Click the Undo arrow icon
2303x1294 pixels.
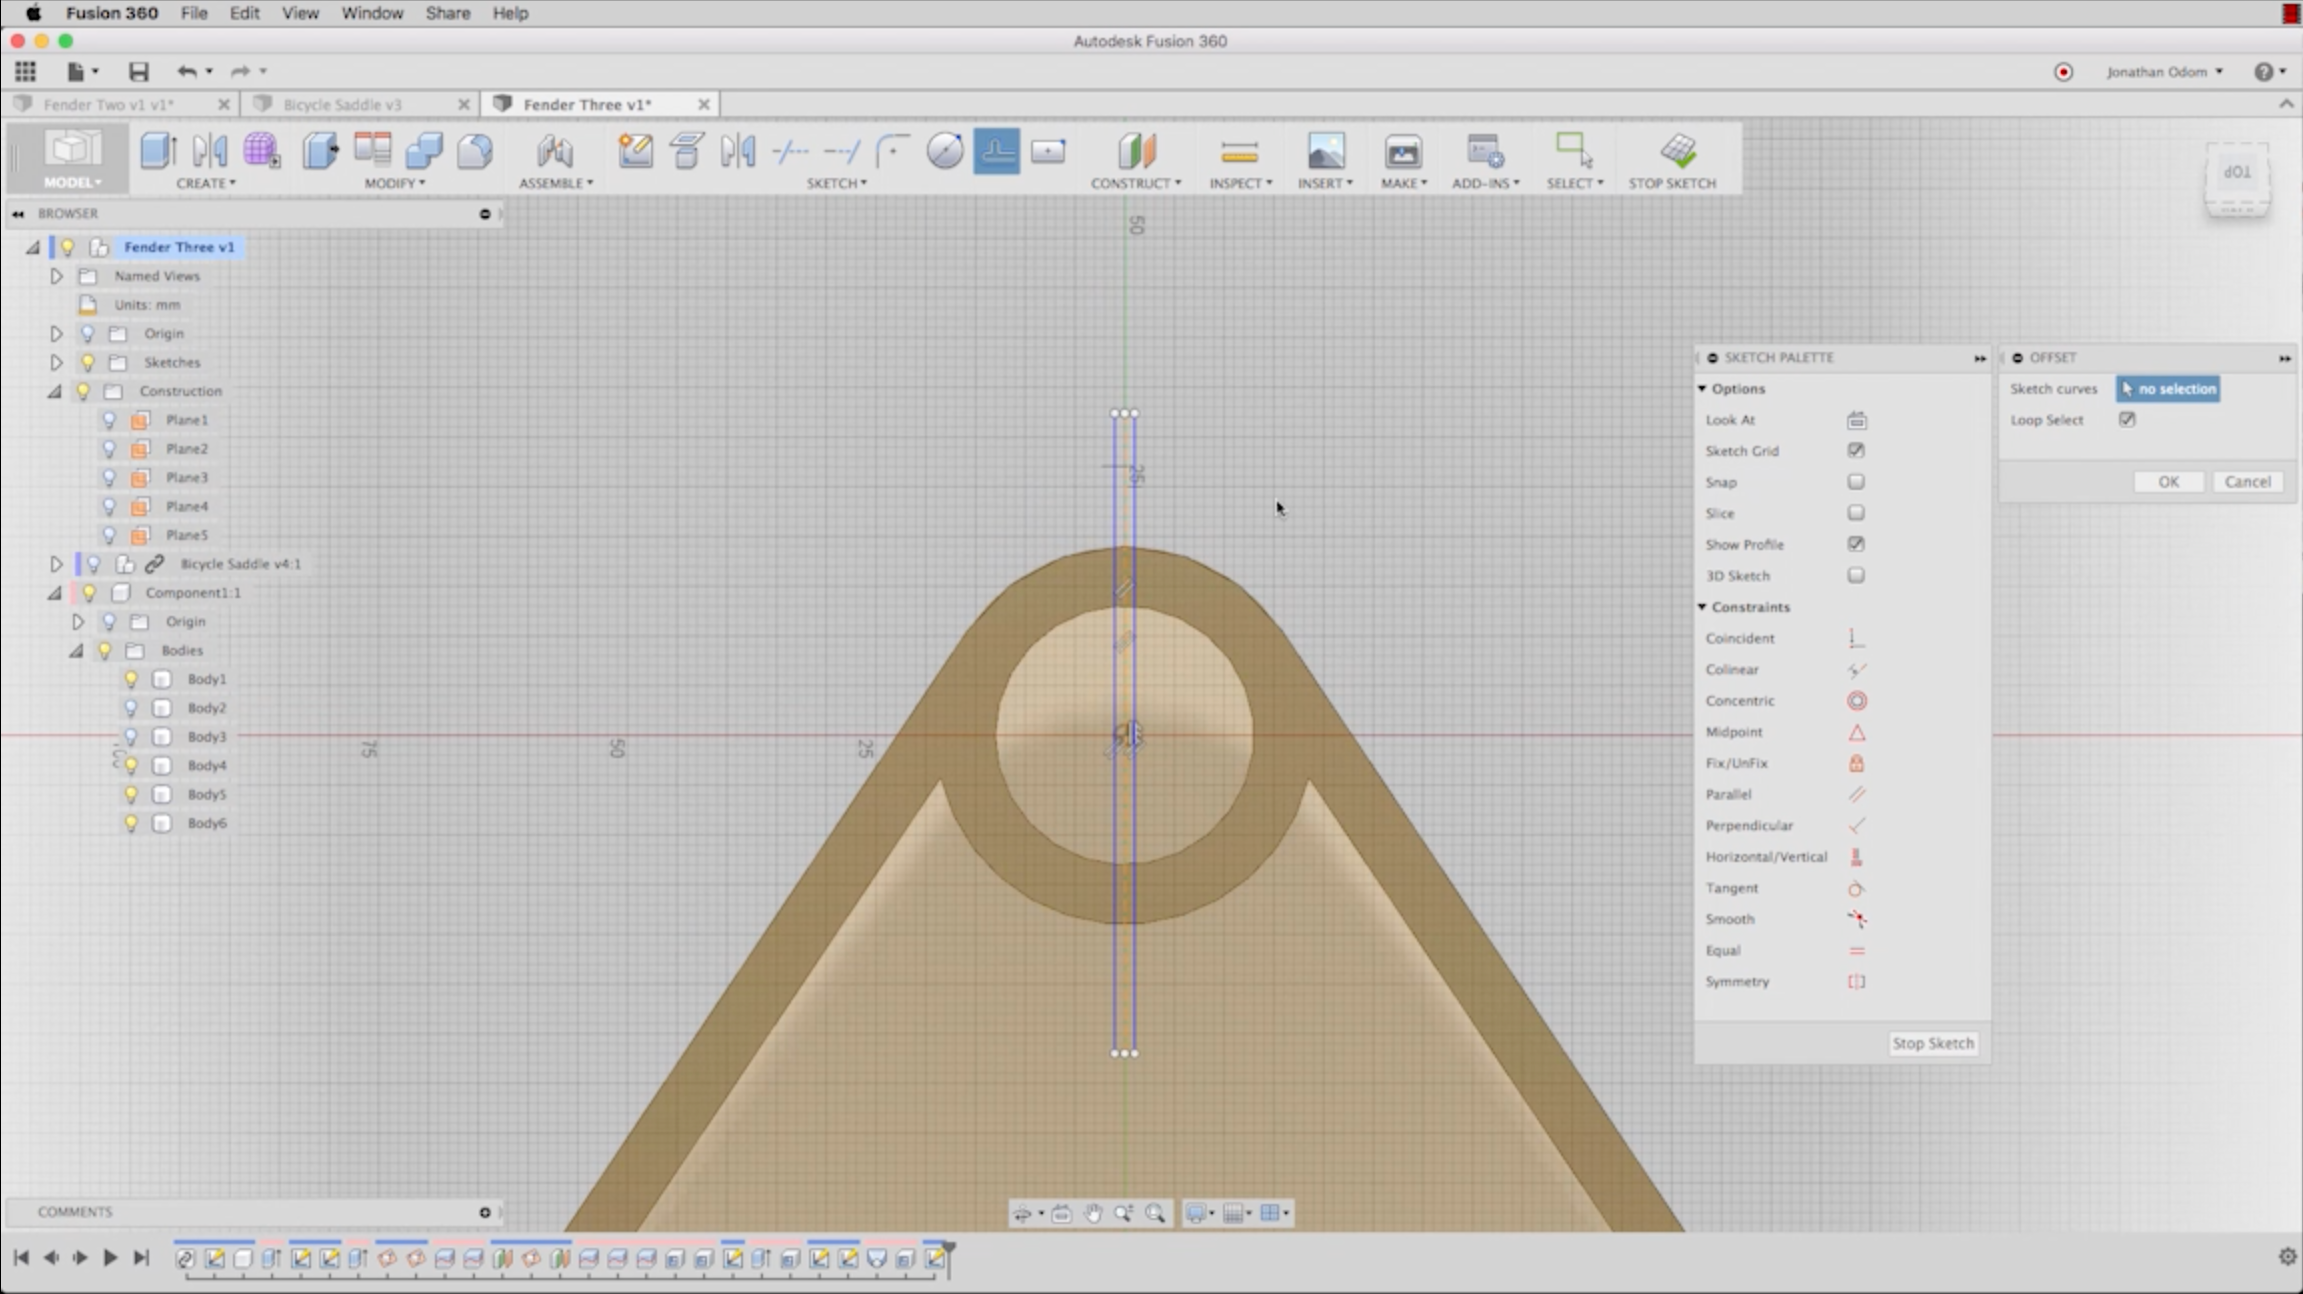click(186, 71)
